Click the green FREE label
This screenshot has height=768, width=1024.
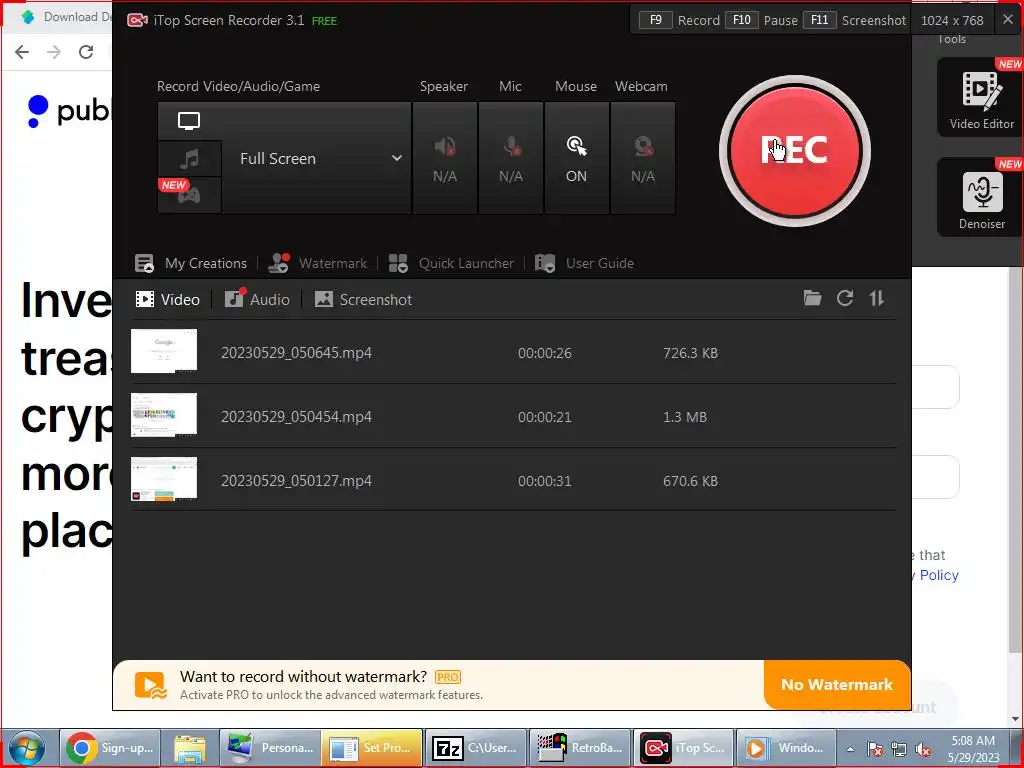pos(325,21)
